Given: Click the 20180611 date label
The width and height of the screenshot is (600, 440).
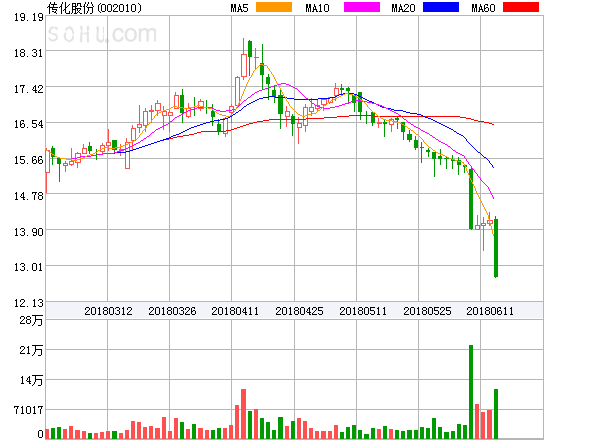Looking at the screenshot, I should pyautogui.click(x=490, y=311).
